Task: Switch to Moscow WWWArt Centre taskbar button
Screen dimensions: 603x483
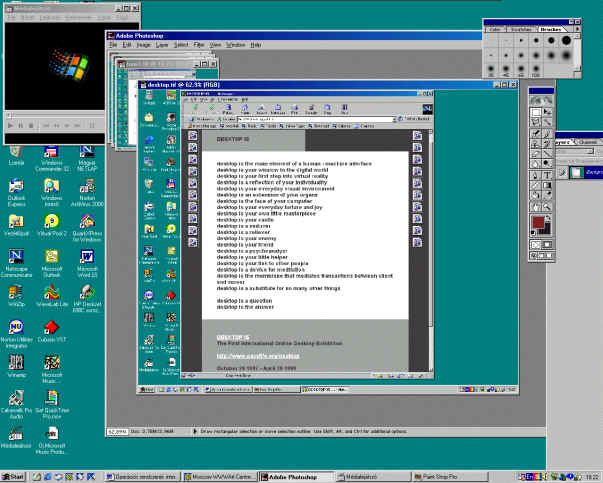Action: point(220,477)
